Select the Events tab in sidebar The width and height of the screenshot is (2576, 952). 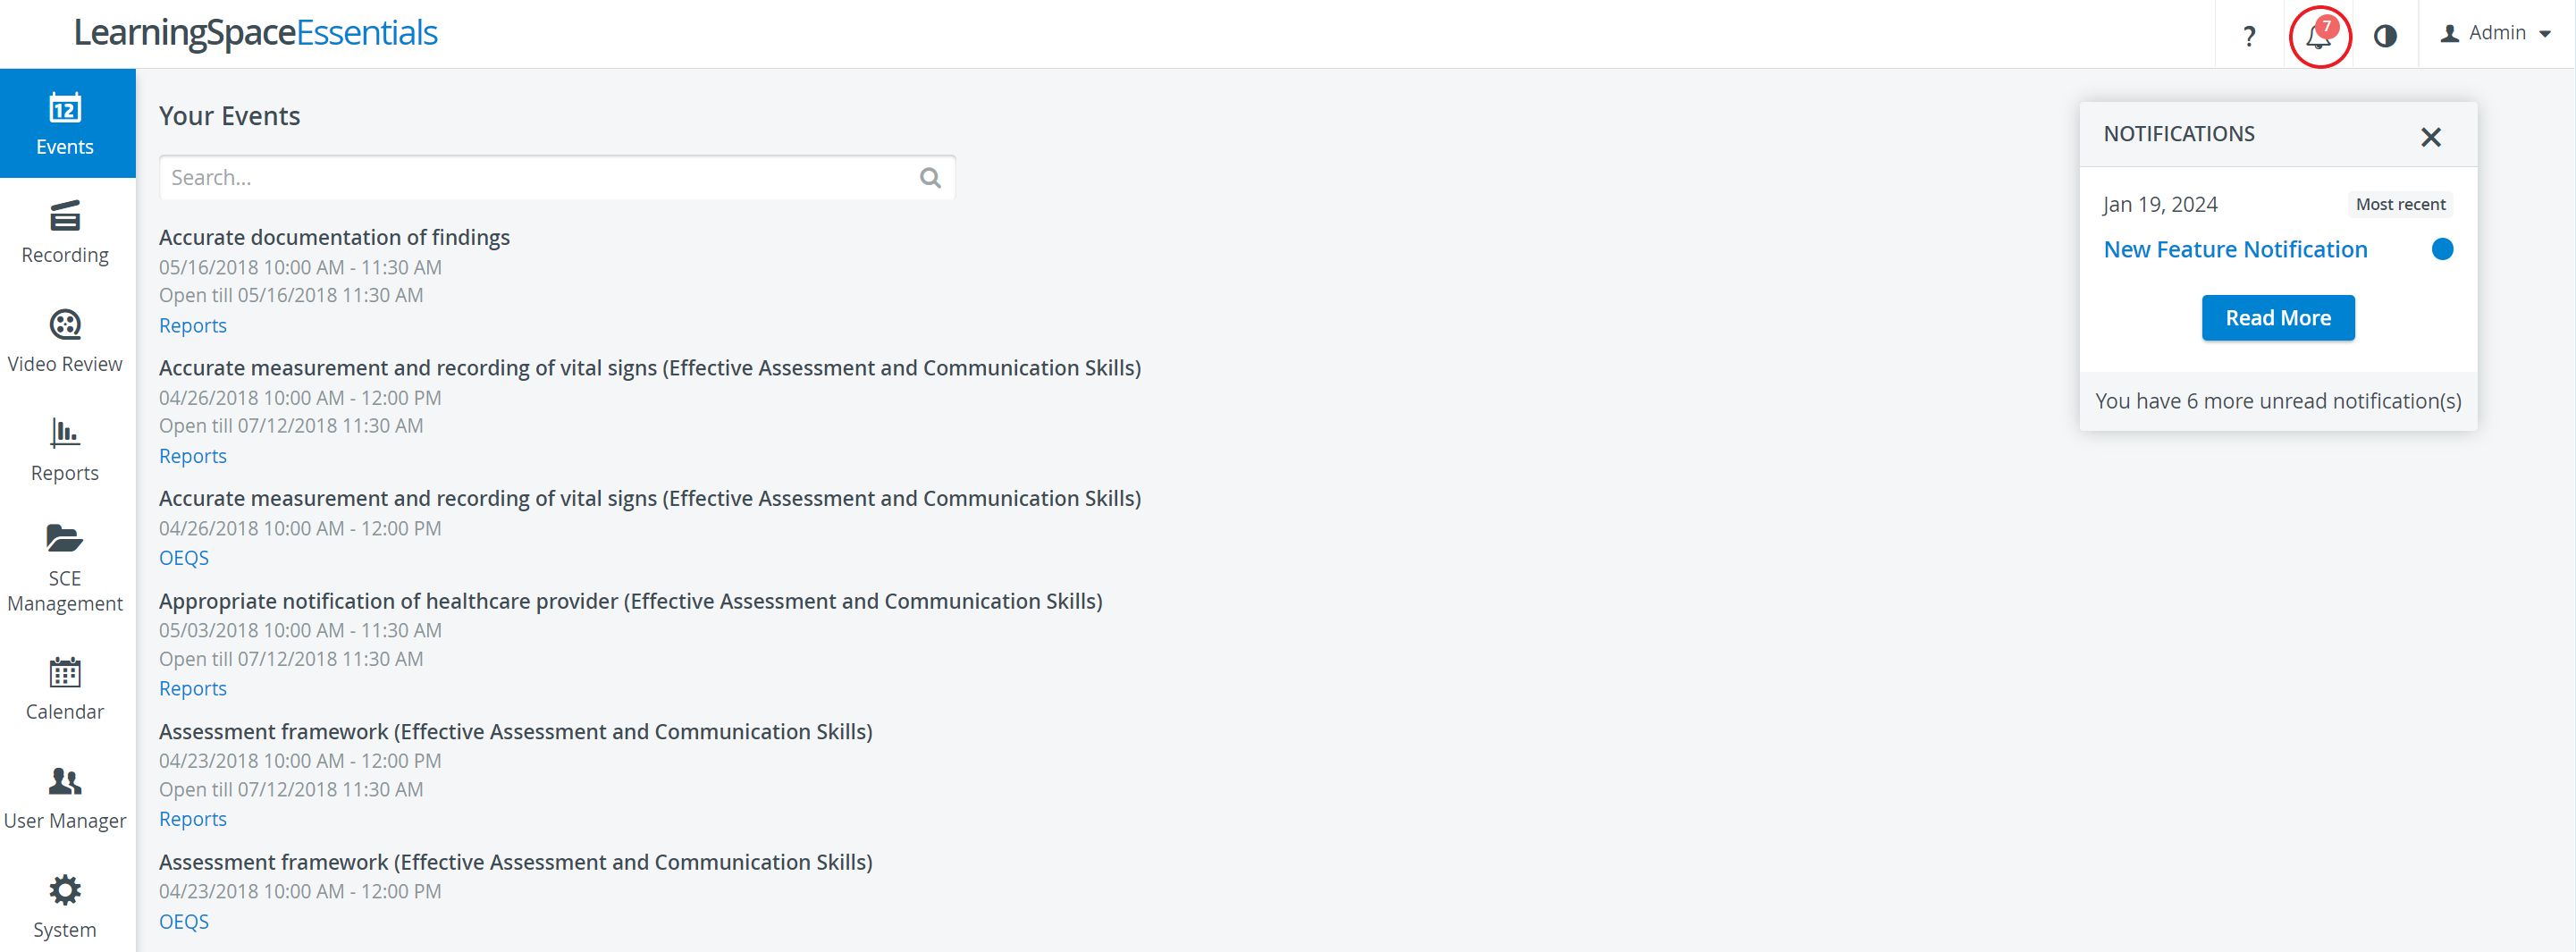(x=65, y=123)
